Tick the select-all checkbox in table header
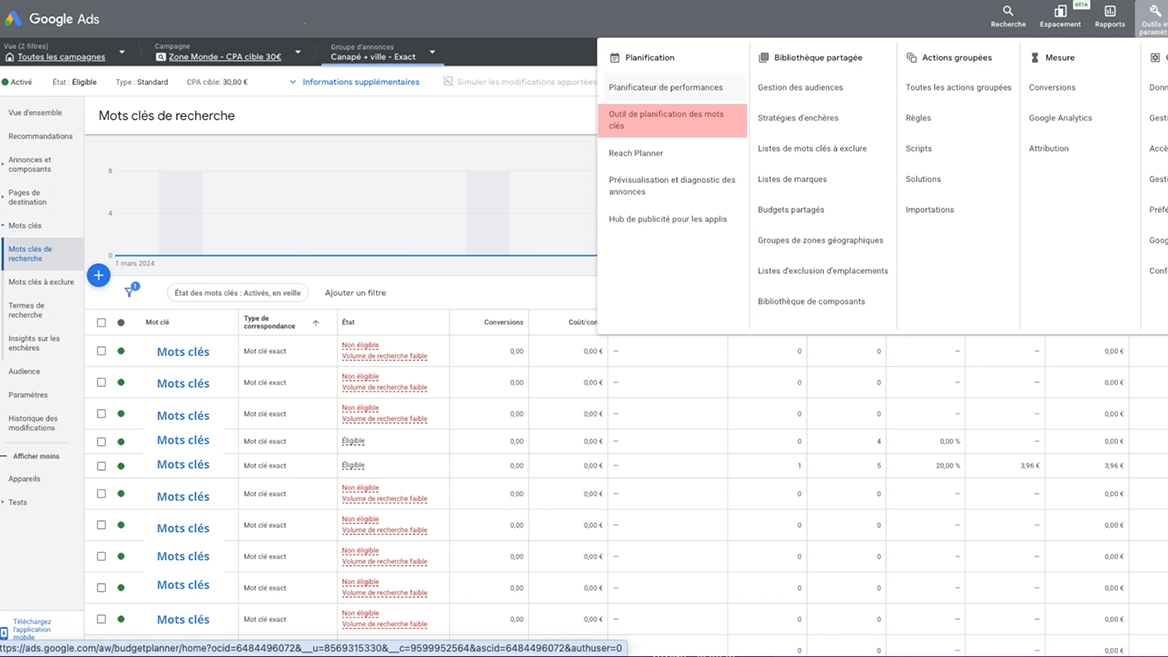 click(101, 323)
